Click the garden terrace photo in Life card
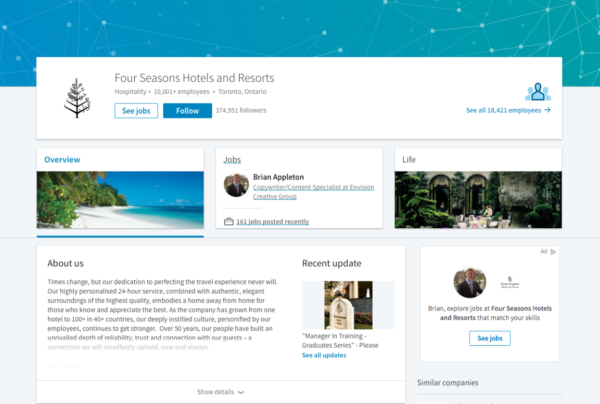 478,200
